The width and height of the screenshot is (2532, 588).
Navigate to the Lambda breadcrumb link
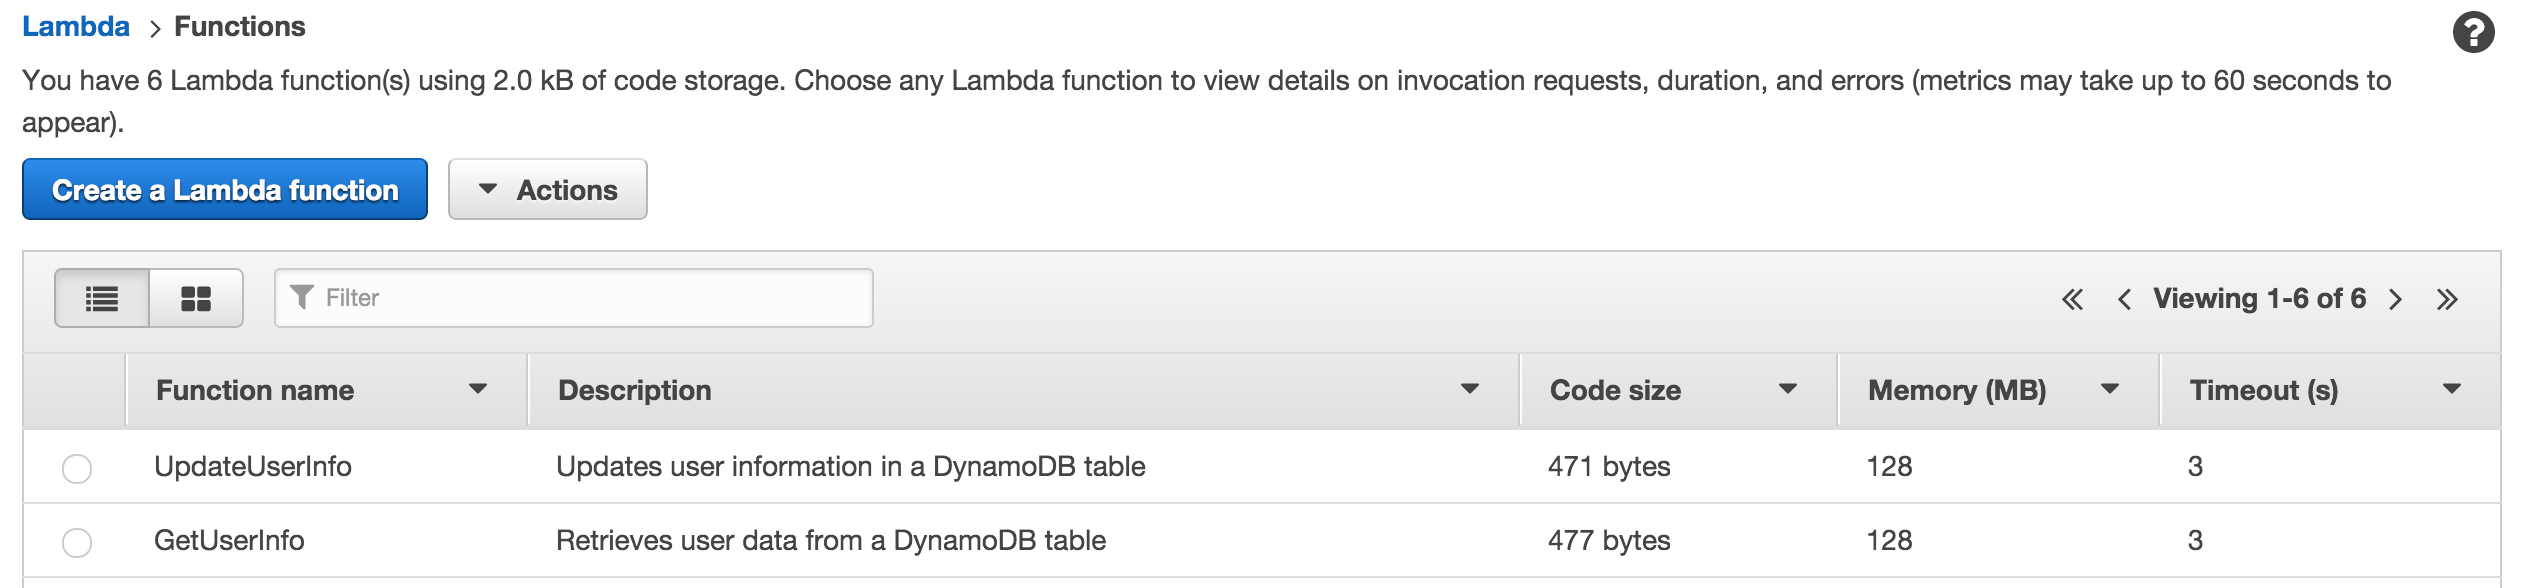75,26
